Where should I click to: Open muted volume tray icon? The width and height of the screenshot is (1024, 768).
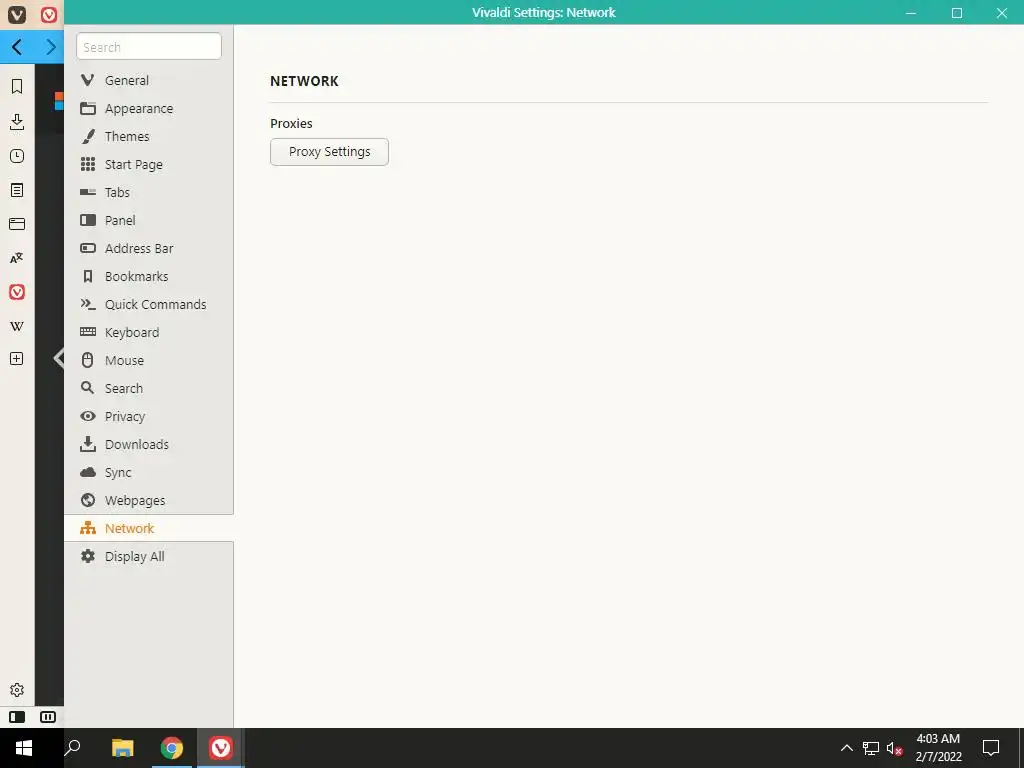[895, 748]
